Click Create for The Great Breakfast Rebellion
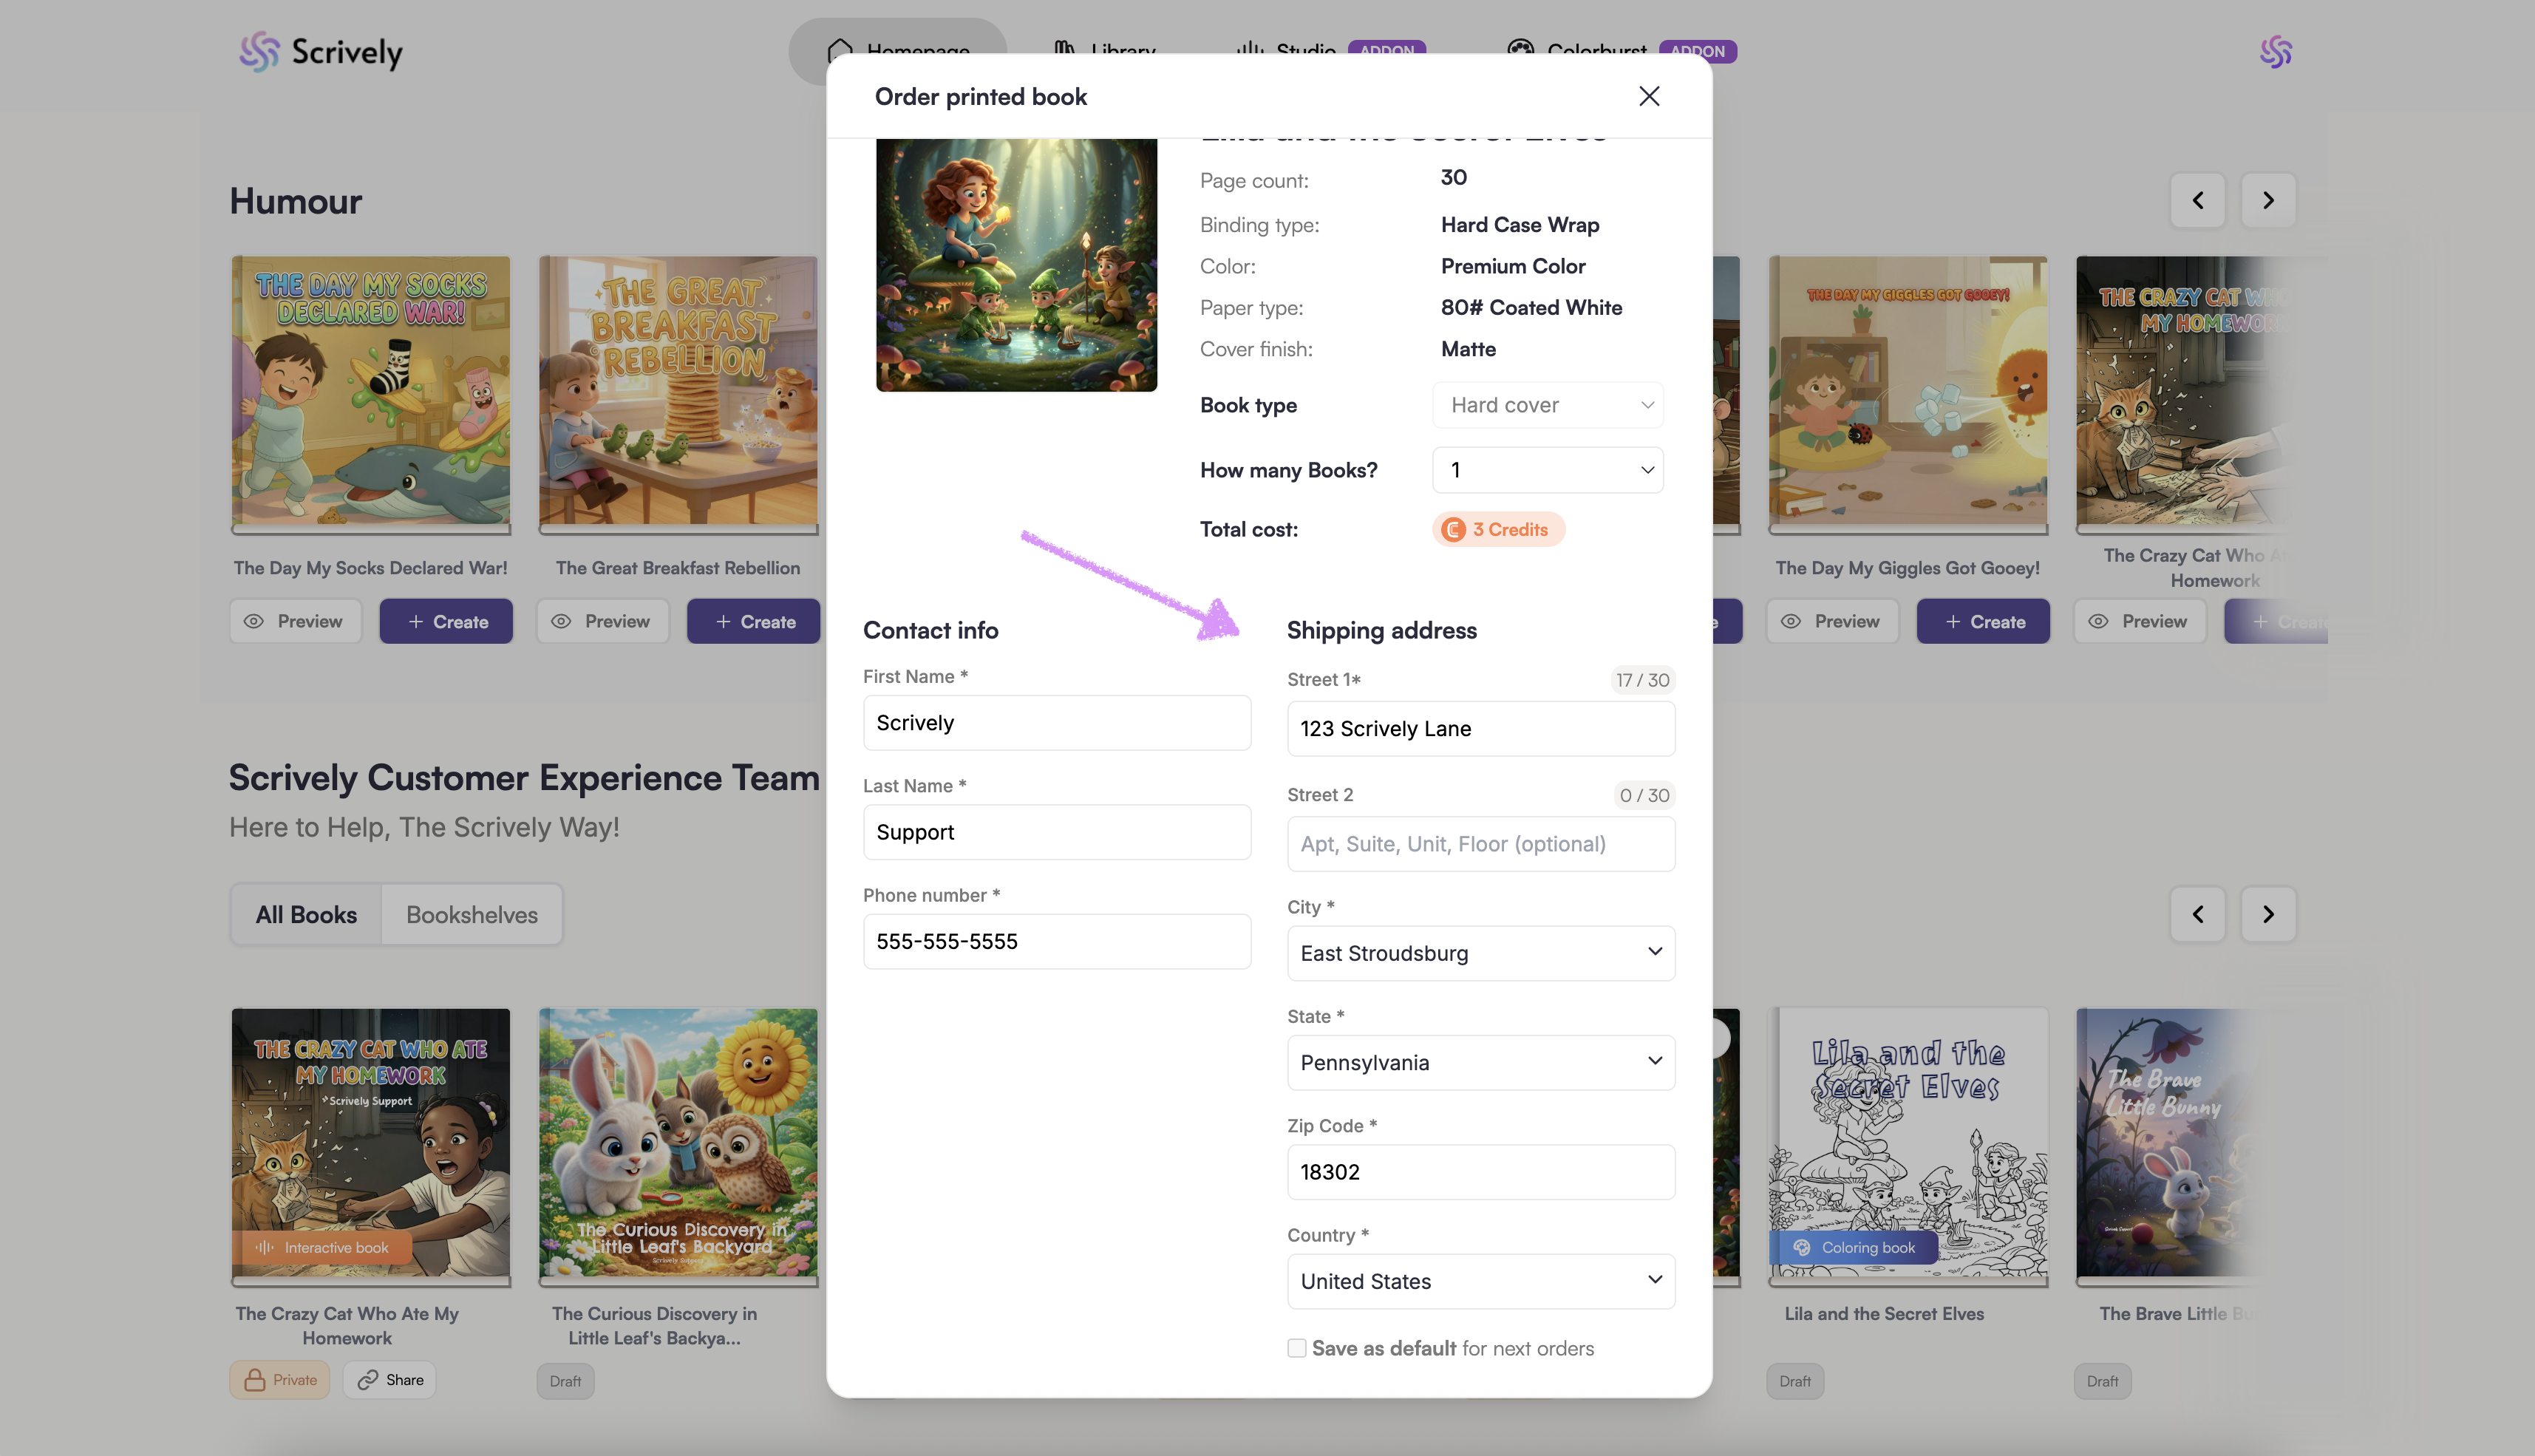This screenshot has height=1456, width=2535. (x=754, y=621)
